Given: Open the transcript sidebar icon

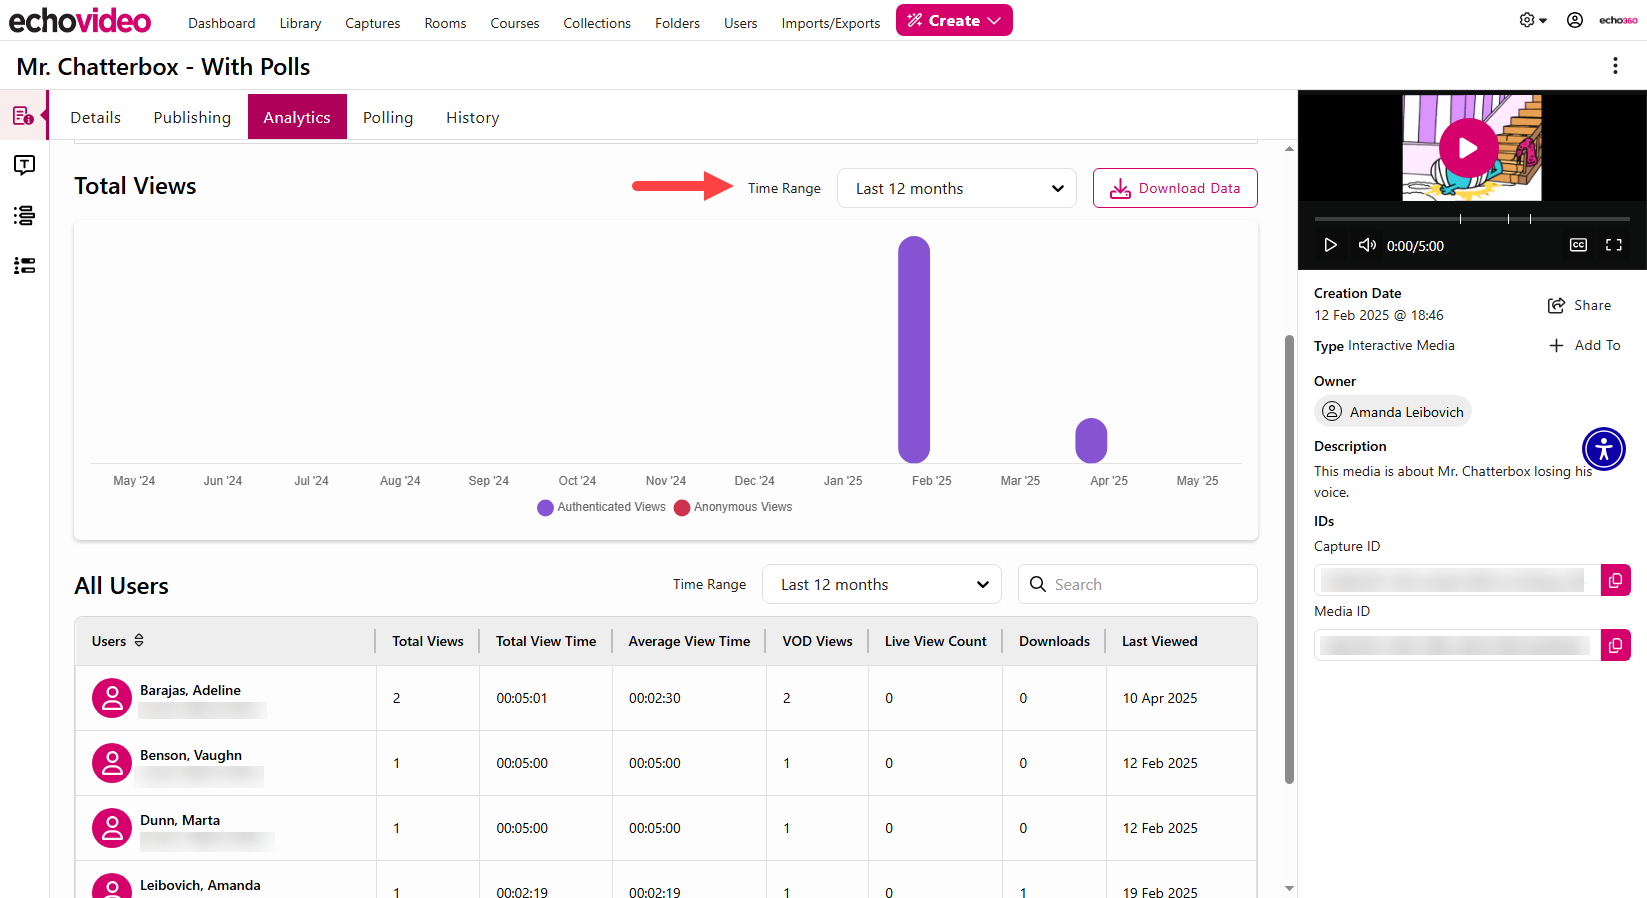Looking at the screenshot, I should click(x=24, y=165).
